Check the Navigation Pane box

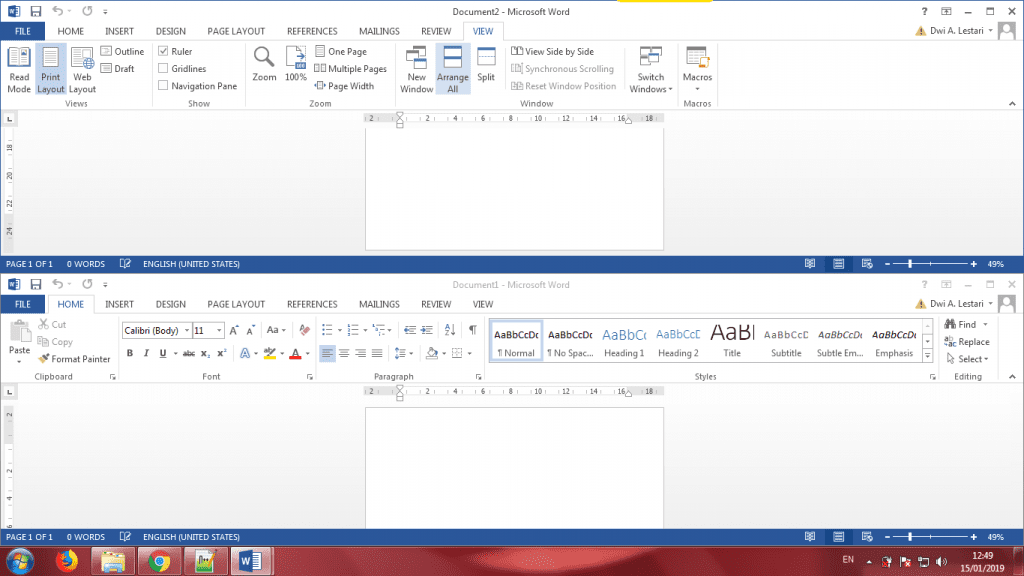coord(163,86)
